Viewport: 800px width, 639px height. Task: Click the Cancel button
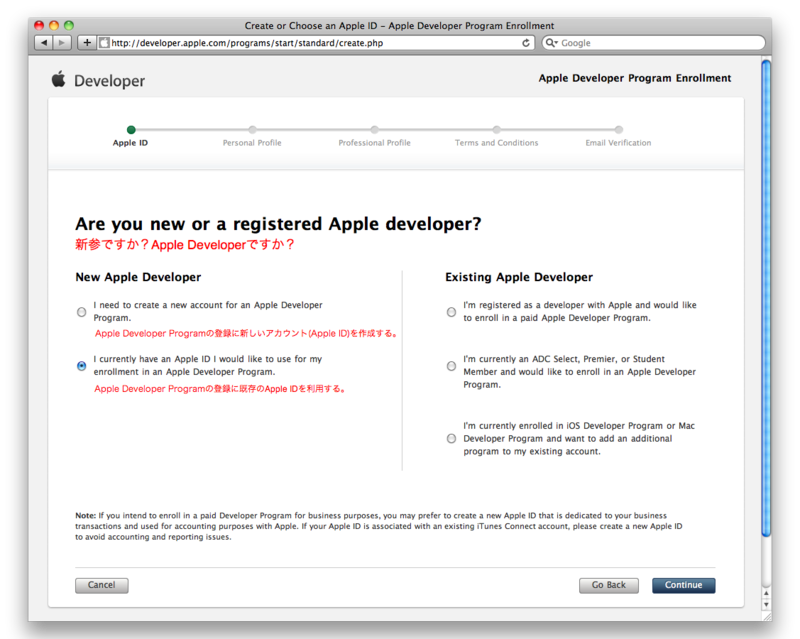tap(102, 585)
